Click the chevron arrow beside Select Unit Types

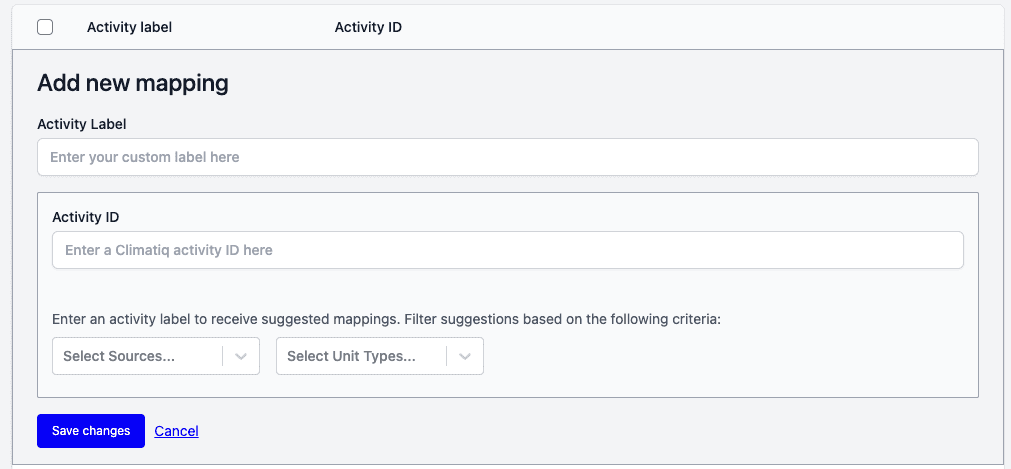[465, 356]
